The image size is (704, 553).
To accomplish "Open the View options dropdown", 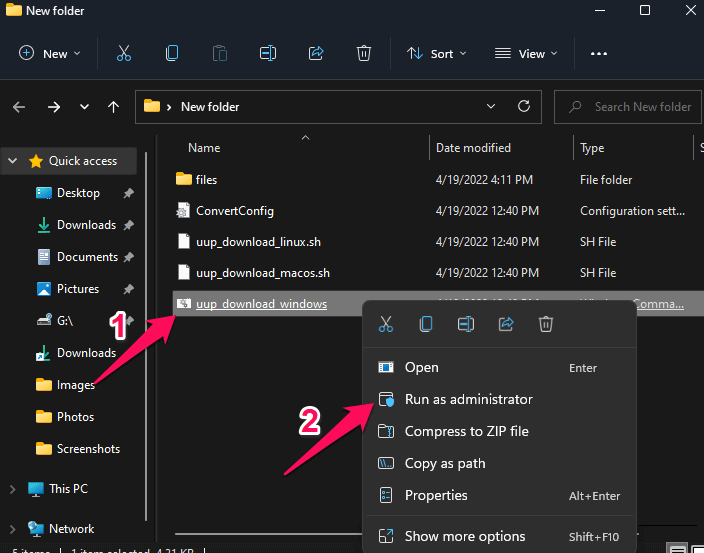I will [526, 54].
